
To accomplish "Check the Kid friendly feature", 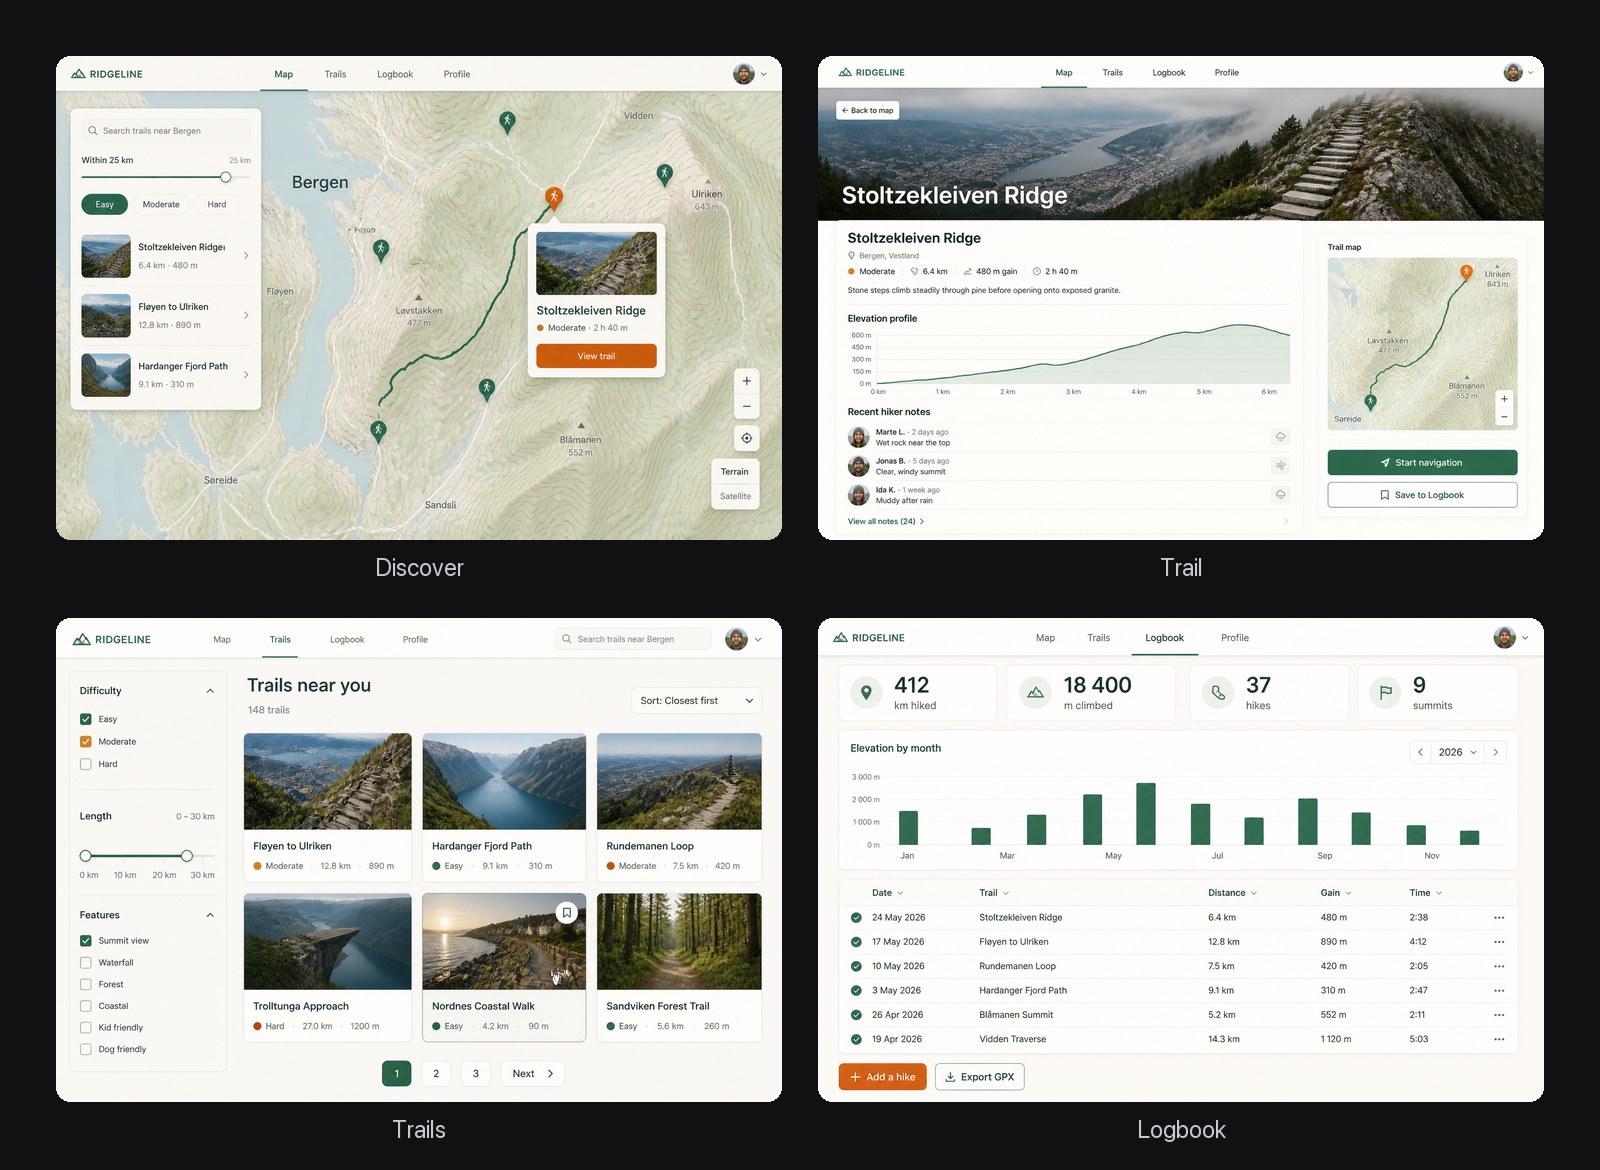I will (86, 1028).
